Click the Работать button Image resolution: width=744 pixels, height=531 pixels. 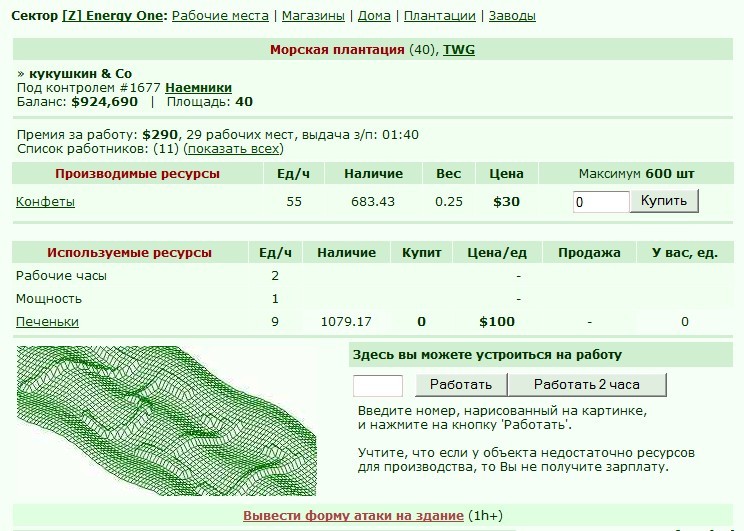coord(461,384)
